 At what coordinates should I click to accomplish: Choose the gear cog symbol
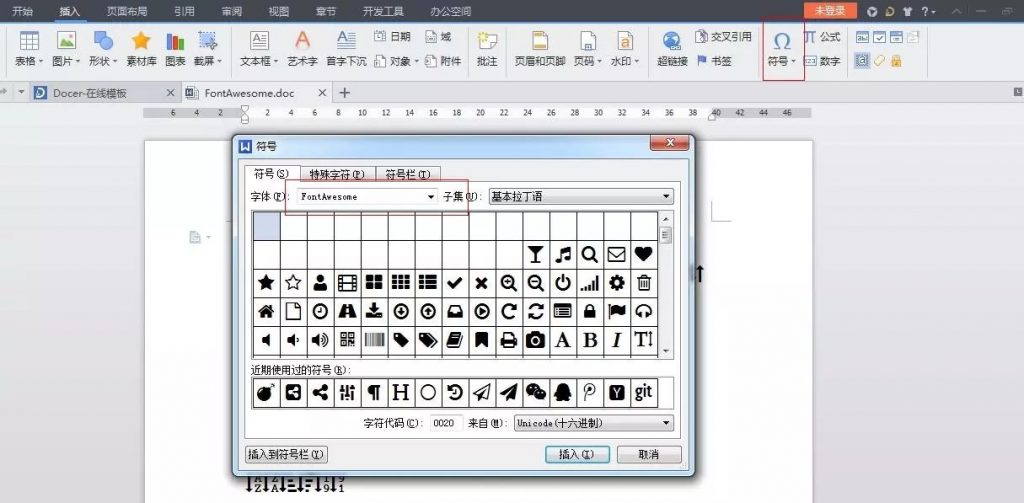[x=616, y=282]
